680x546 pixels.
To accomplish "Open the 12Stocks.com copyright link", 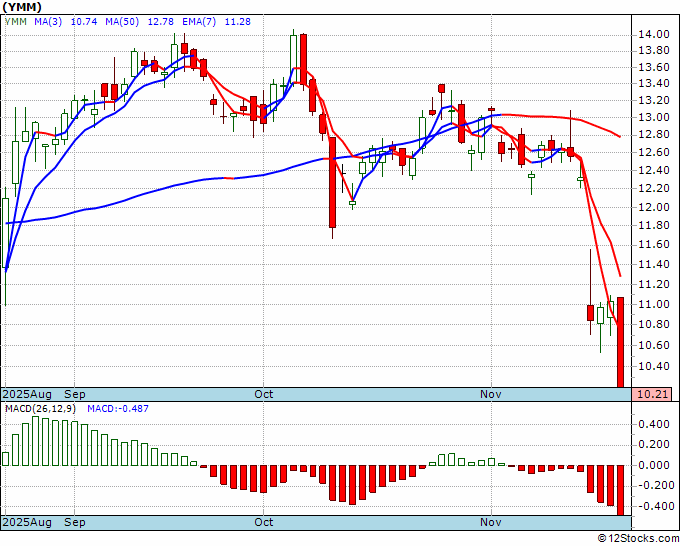I will pos(638,539).
